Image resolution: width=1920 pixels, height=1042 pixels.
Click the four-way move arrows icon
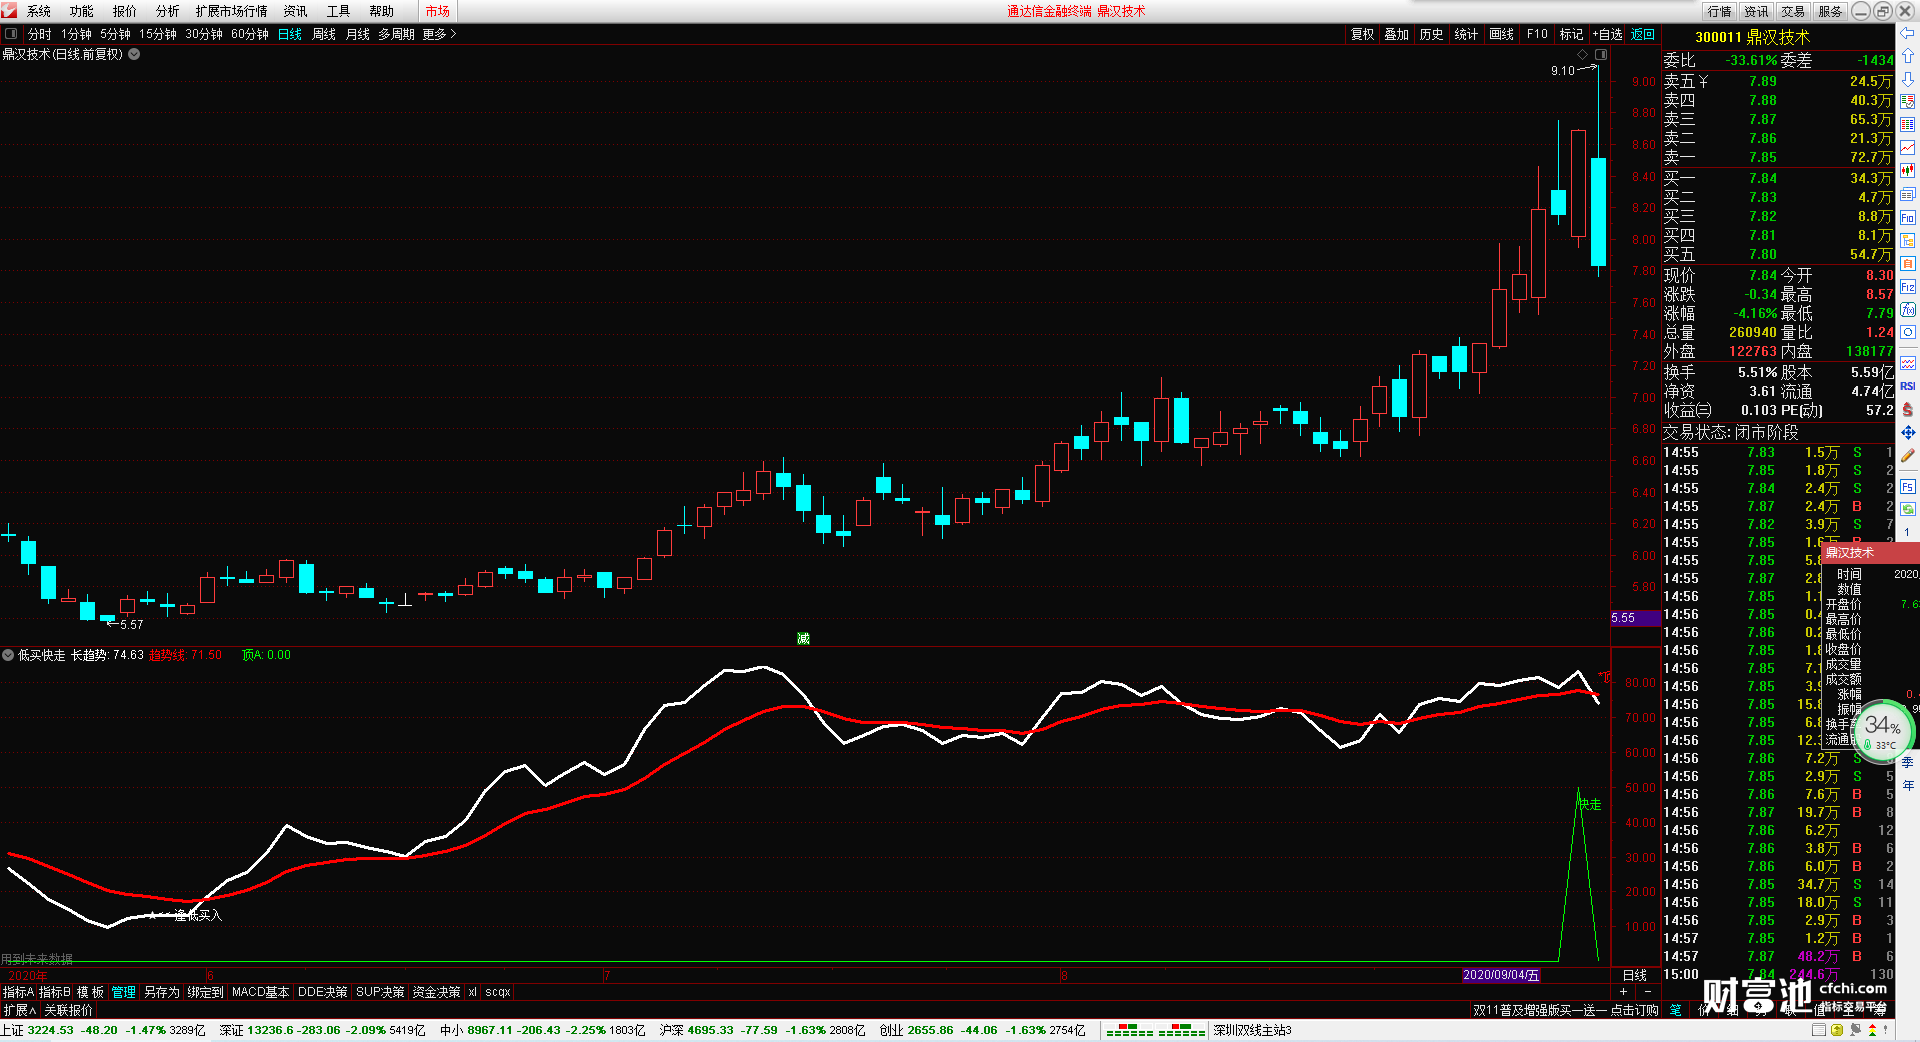(x=1908, y=432)
